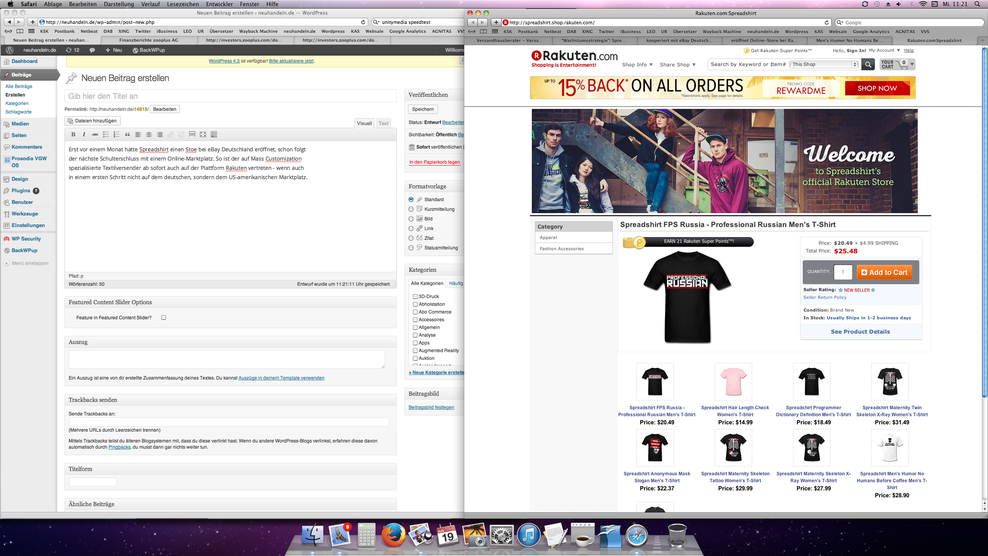Check the 3D-Druck category

[x=415, y=296]
